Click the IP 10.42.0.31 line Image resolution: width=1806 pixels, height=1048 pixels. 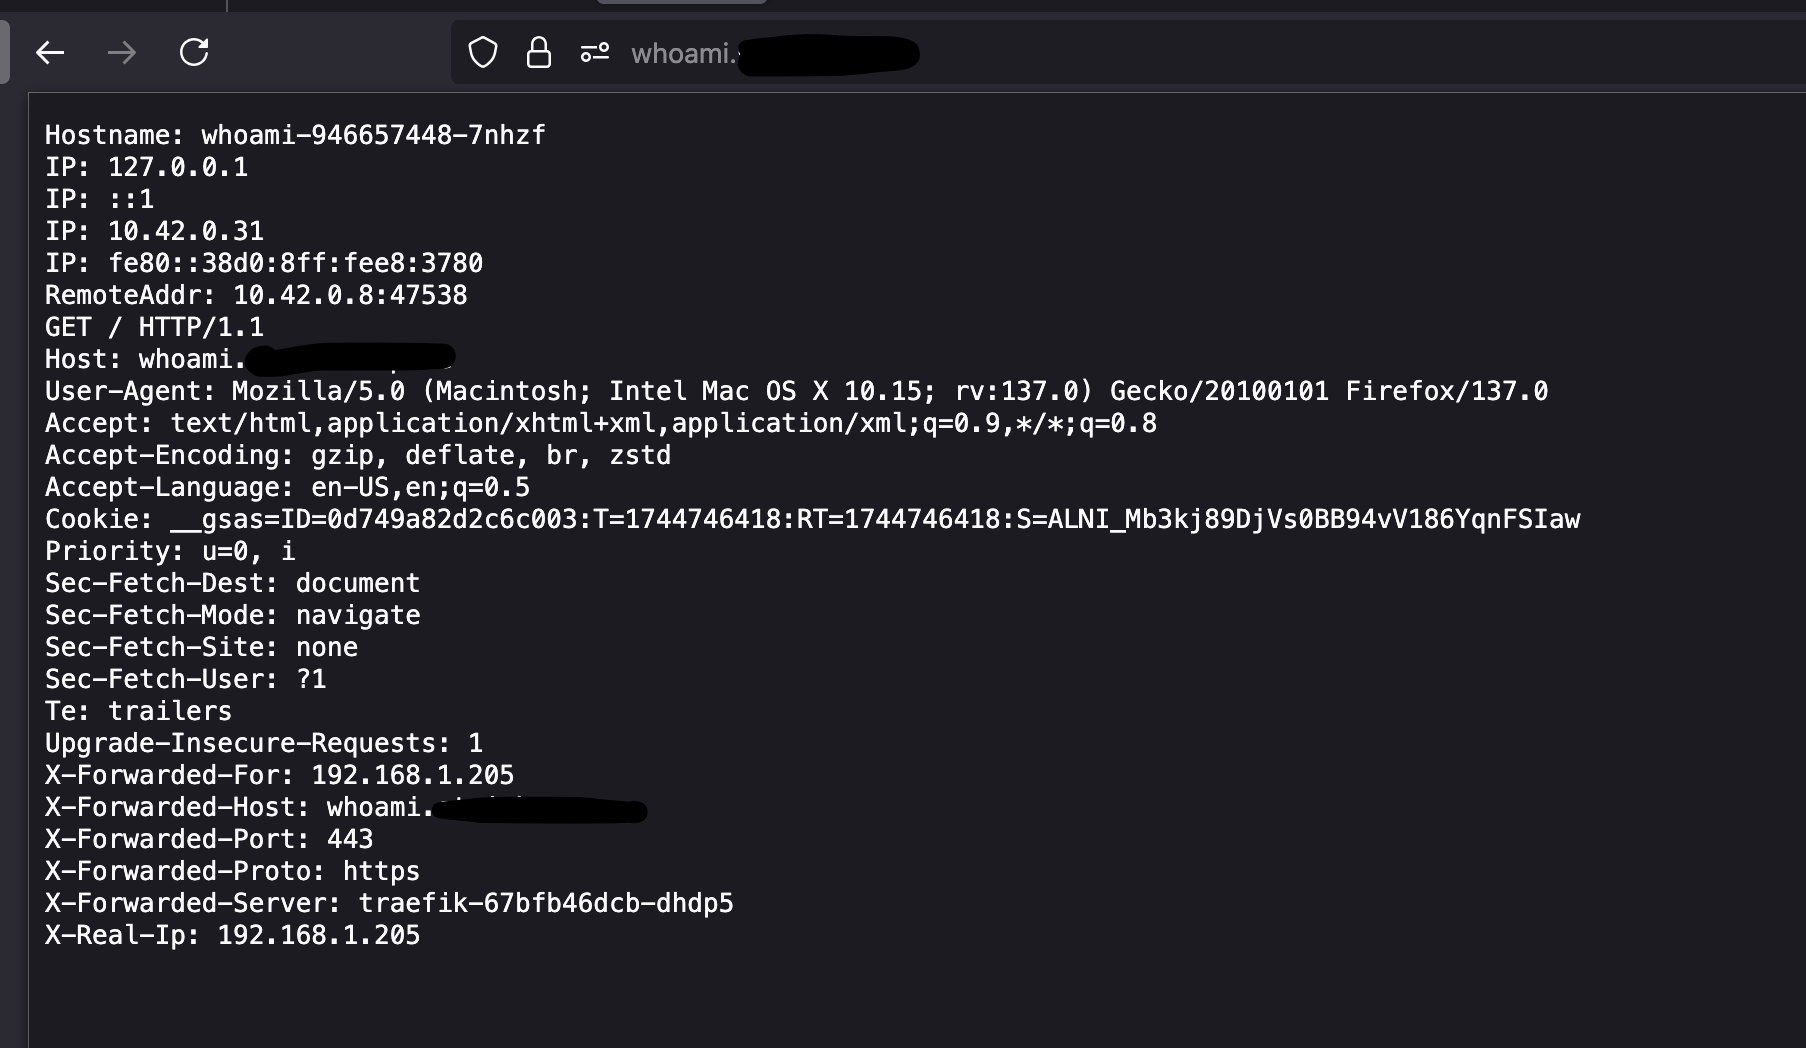[155, 231]
